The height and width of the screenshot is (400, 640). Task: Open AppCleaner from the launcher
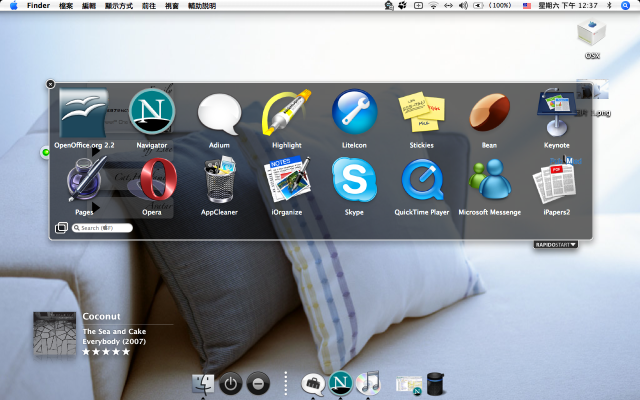[220, 180]
